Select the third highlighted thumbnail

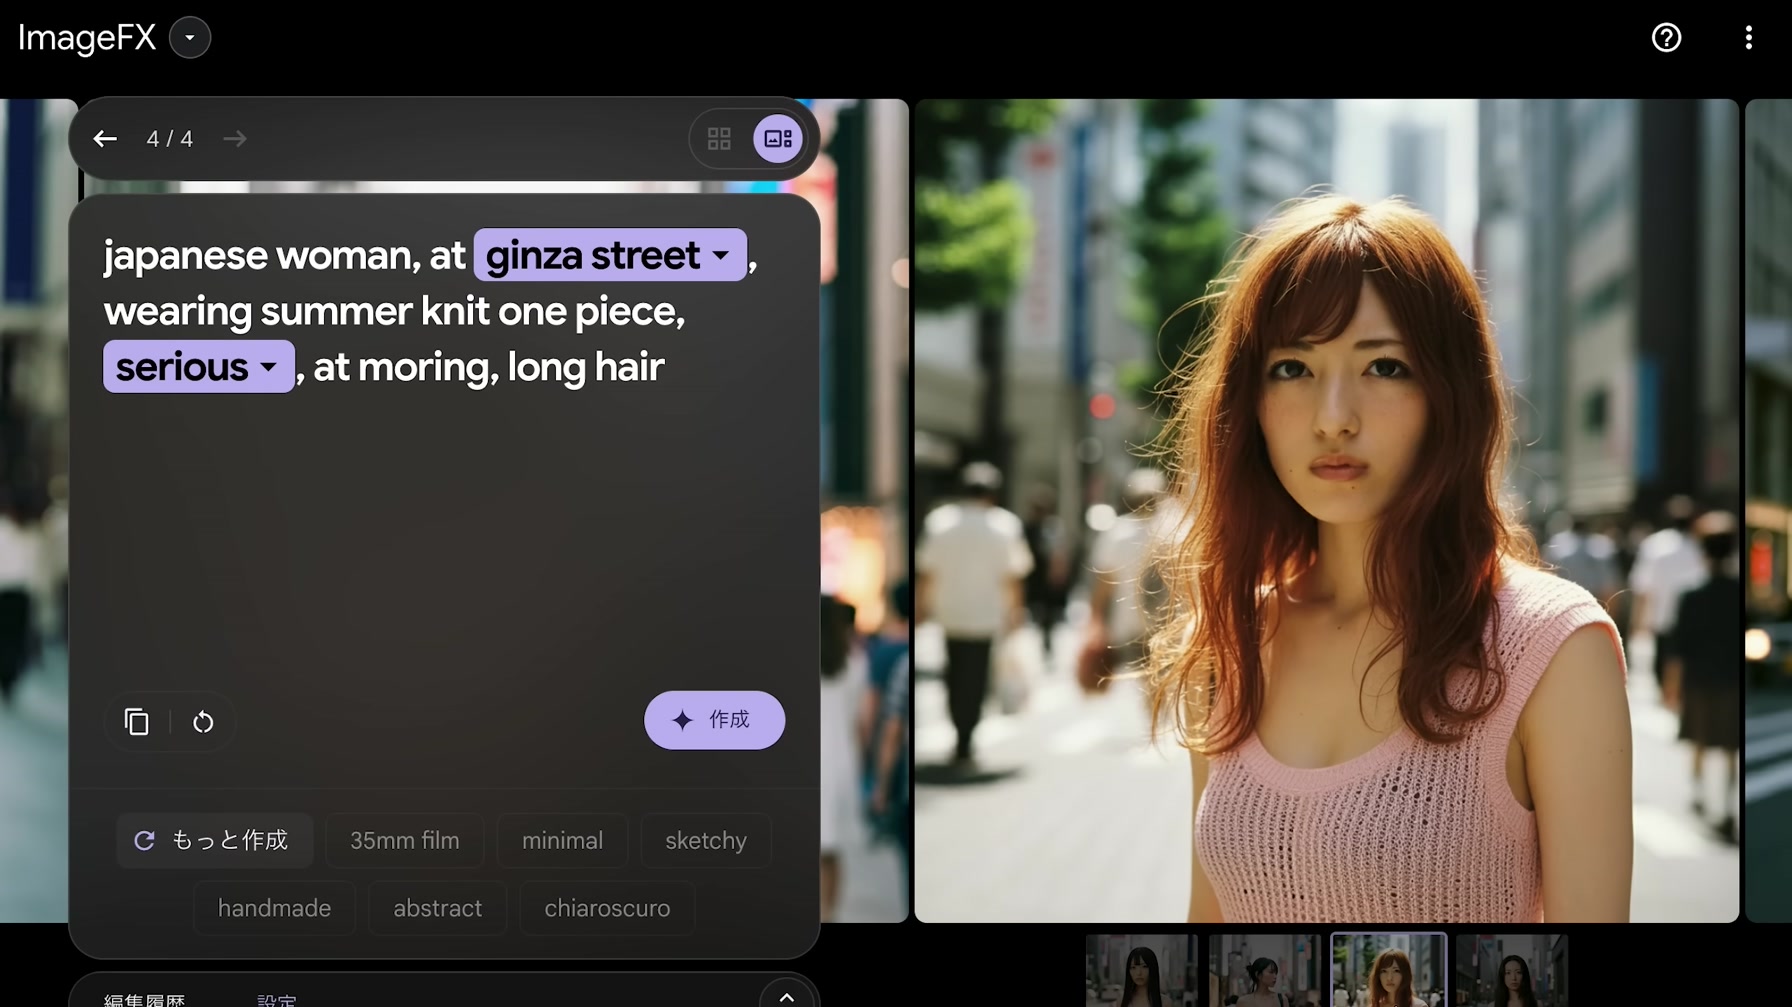coord(1388,970)
